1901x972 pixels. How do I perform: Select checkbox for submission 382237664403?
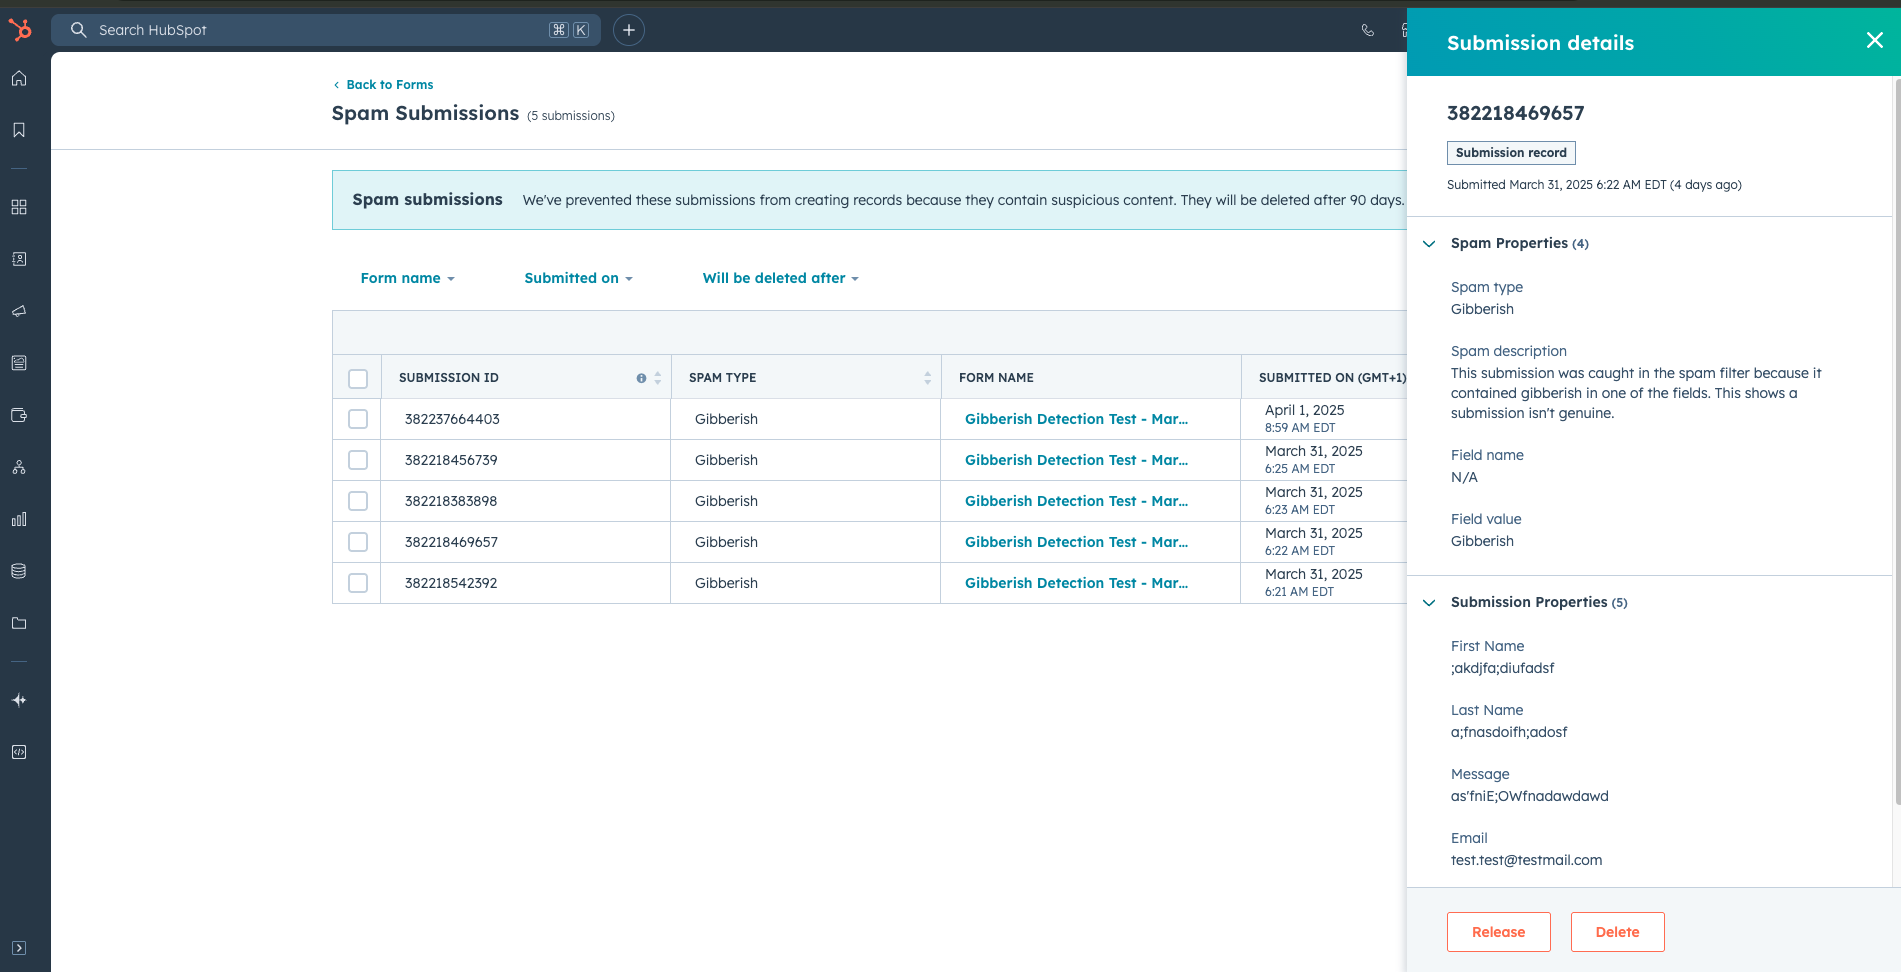[358, 419]
